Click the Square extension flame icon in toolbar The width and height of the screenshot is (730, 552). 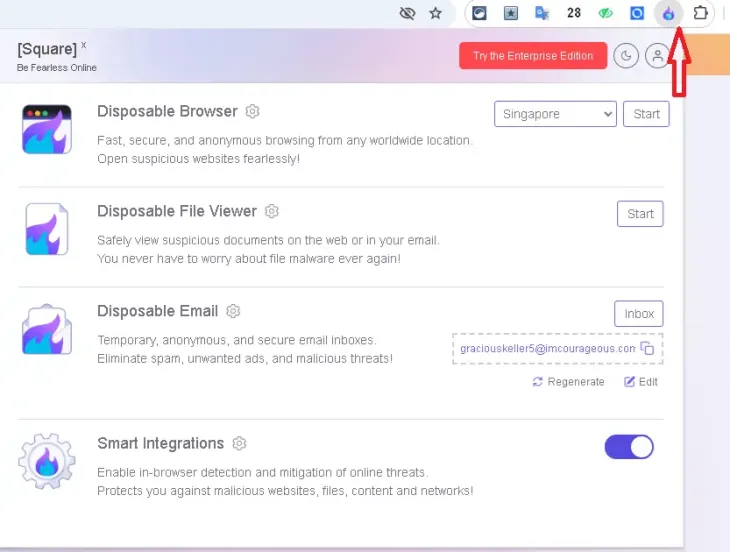click(x=668, y=14)
